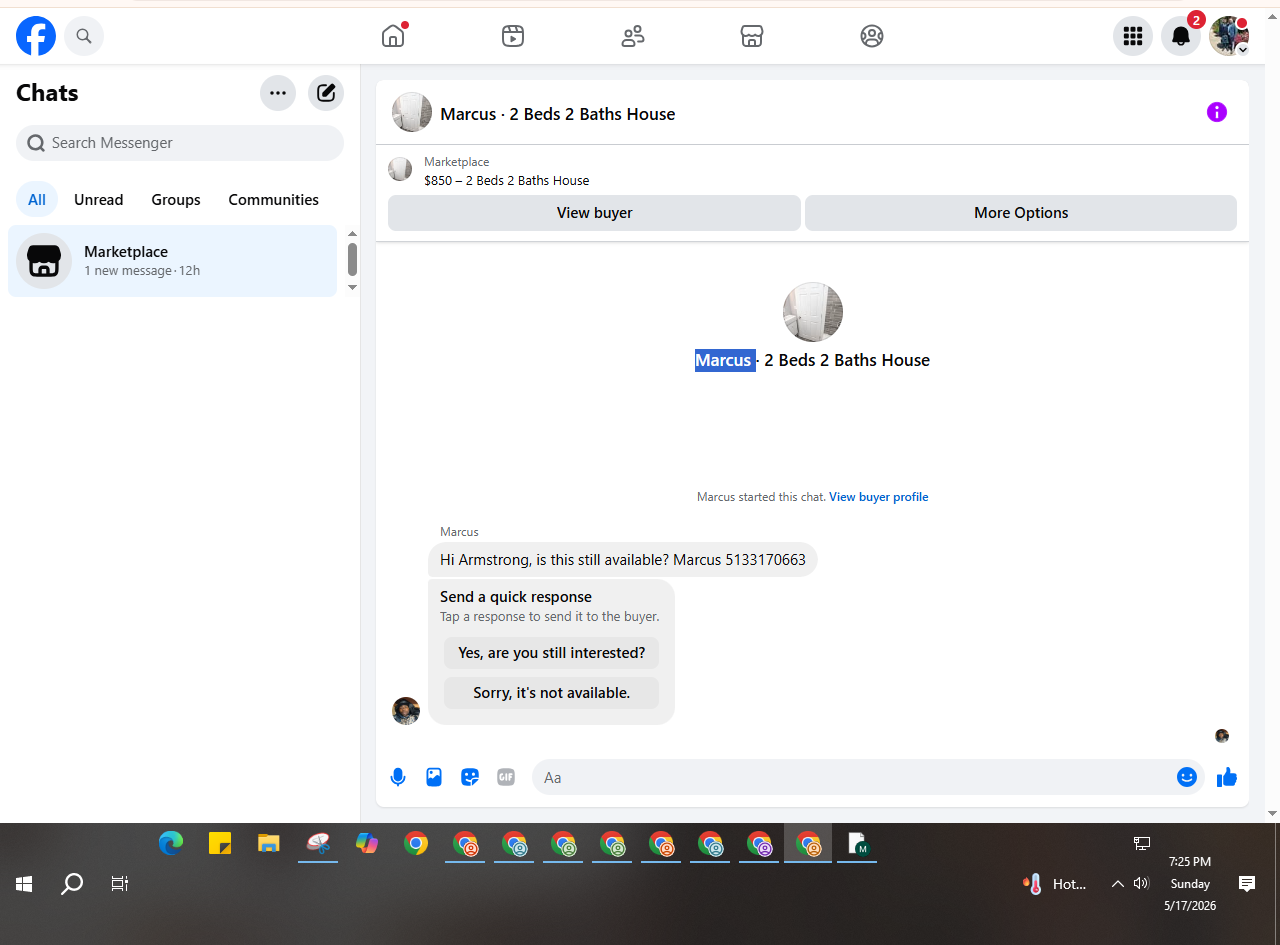Open the Video tab icon
The image size is (1280, 945).
tap(513, 36)
